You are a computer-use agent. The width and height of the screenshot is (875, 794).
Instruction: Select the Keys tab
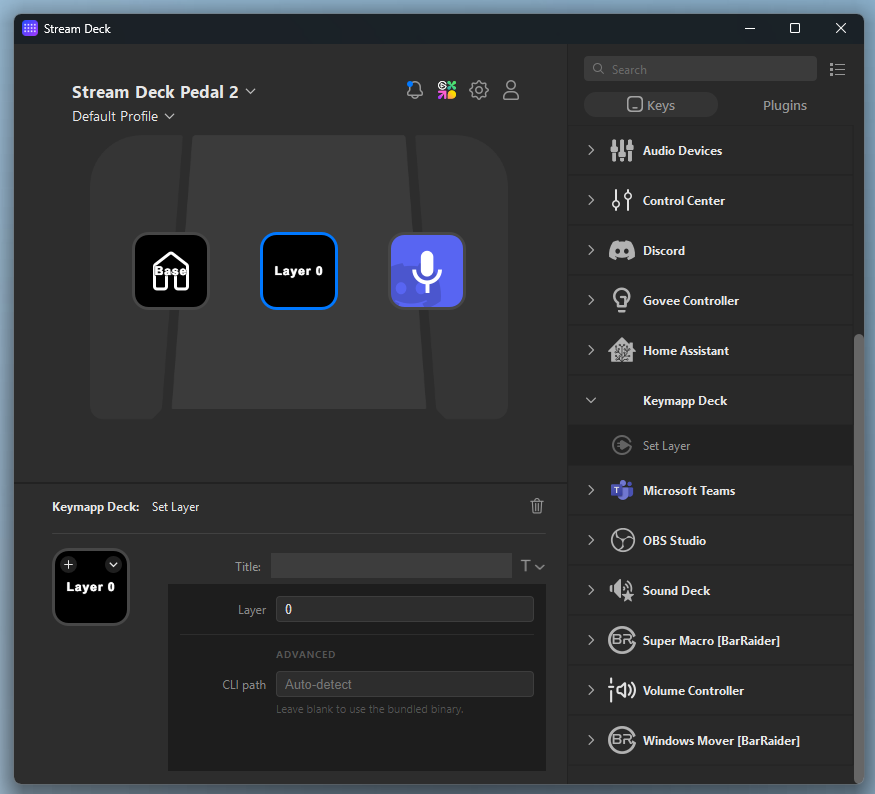pyautogui.click(x=651, y=104)
